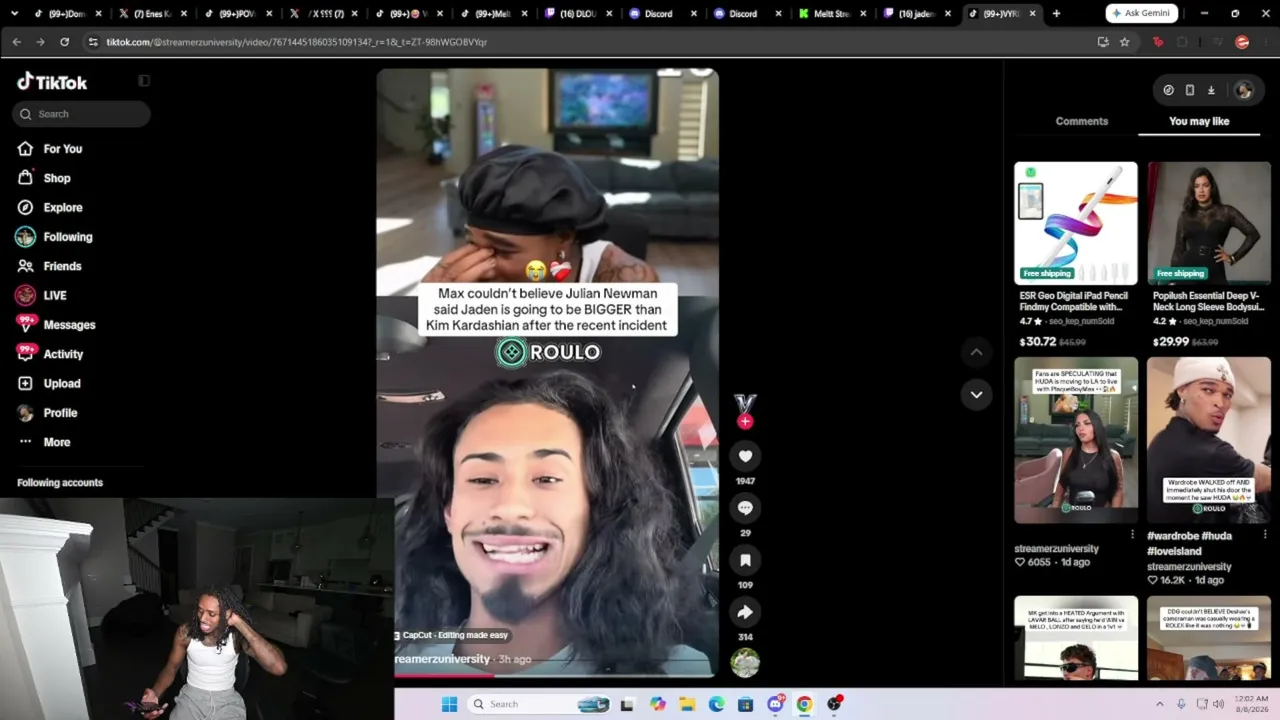Go to the previous video
This screenshot has width=1280, height=720.
pos(976,352)
